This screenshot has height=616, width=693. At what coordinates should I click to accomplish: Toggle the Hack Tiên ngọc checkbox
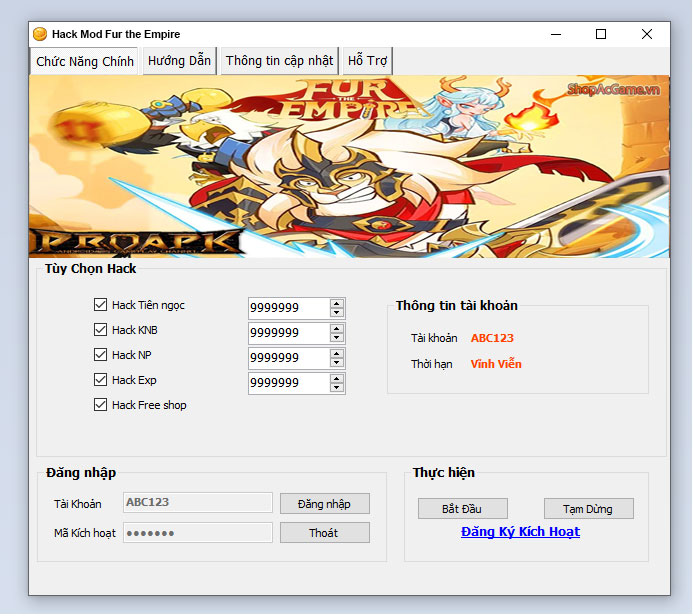click(x=100, y=305)
